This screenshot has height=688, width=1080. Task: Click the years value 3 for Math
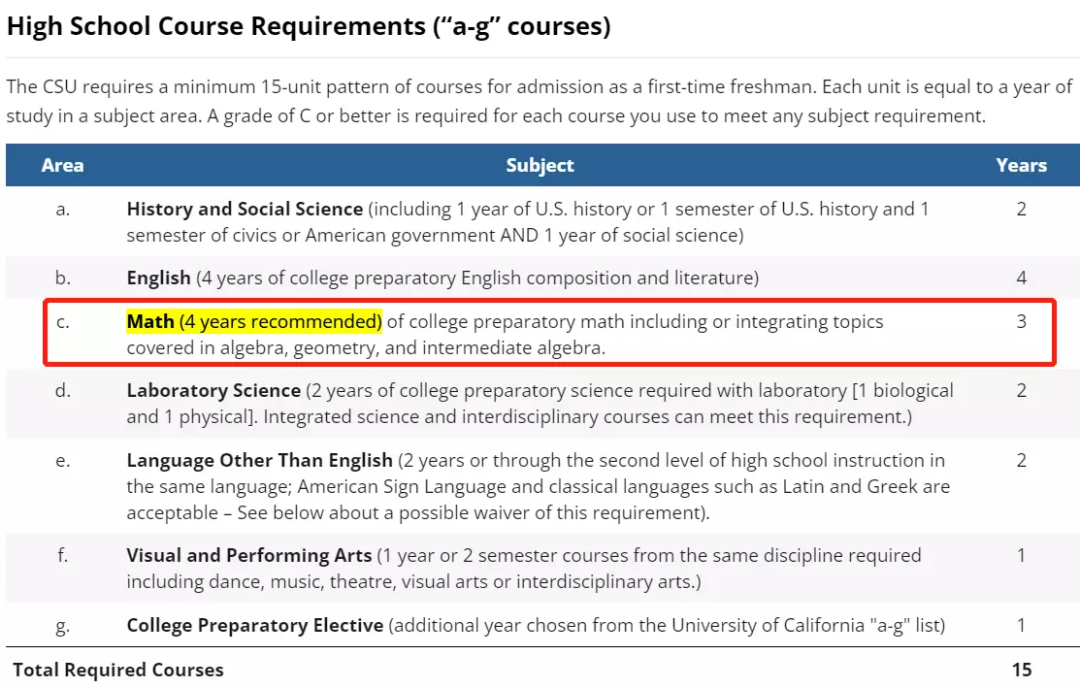coord(1021,322)
